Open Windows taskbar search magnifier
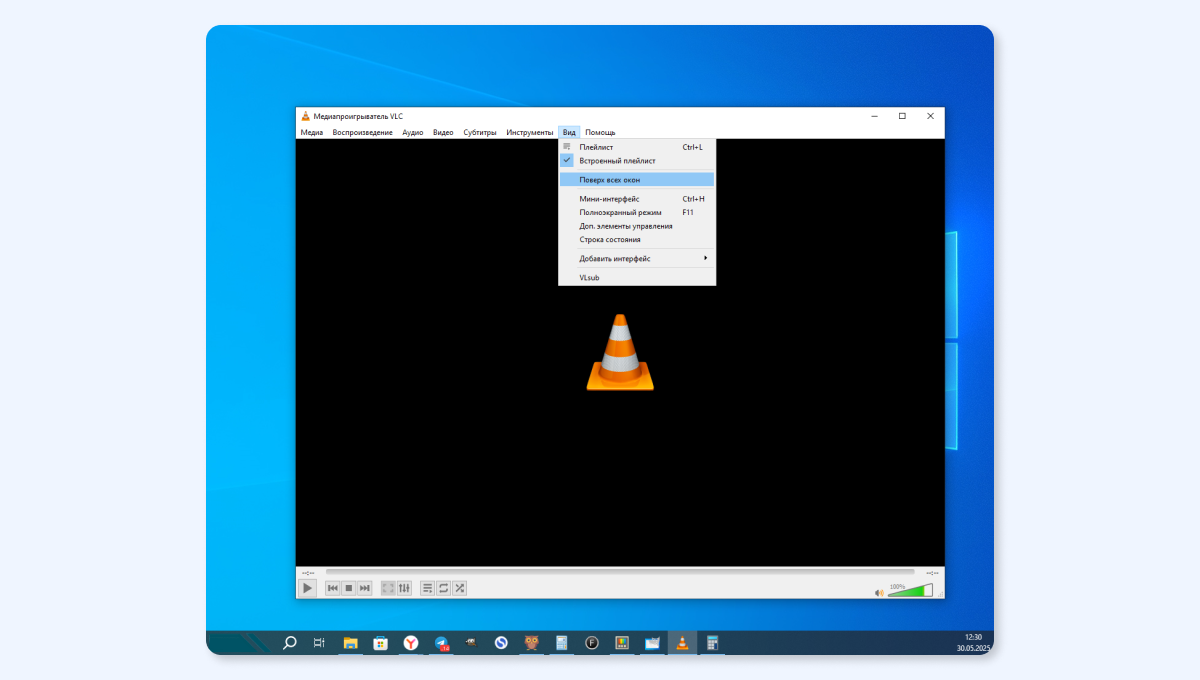Screen dimensions: 1200x680 [290, 643]
